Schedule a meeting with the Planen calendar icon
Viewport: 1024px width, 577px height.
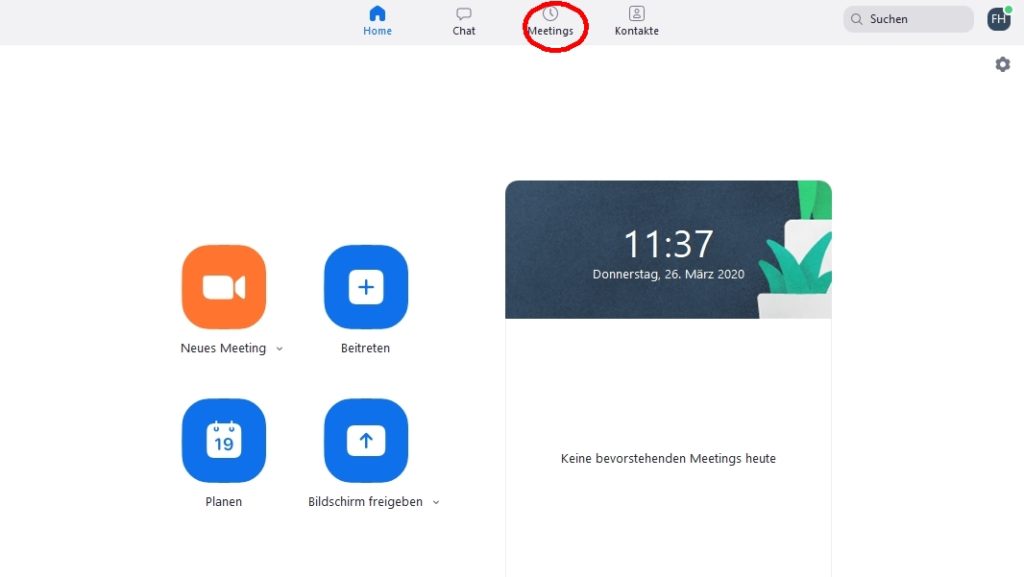(x=224, y=441)
